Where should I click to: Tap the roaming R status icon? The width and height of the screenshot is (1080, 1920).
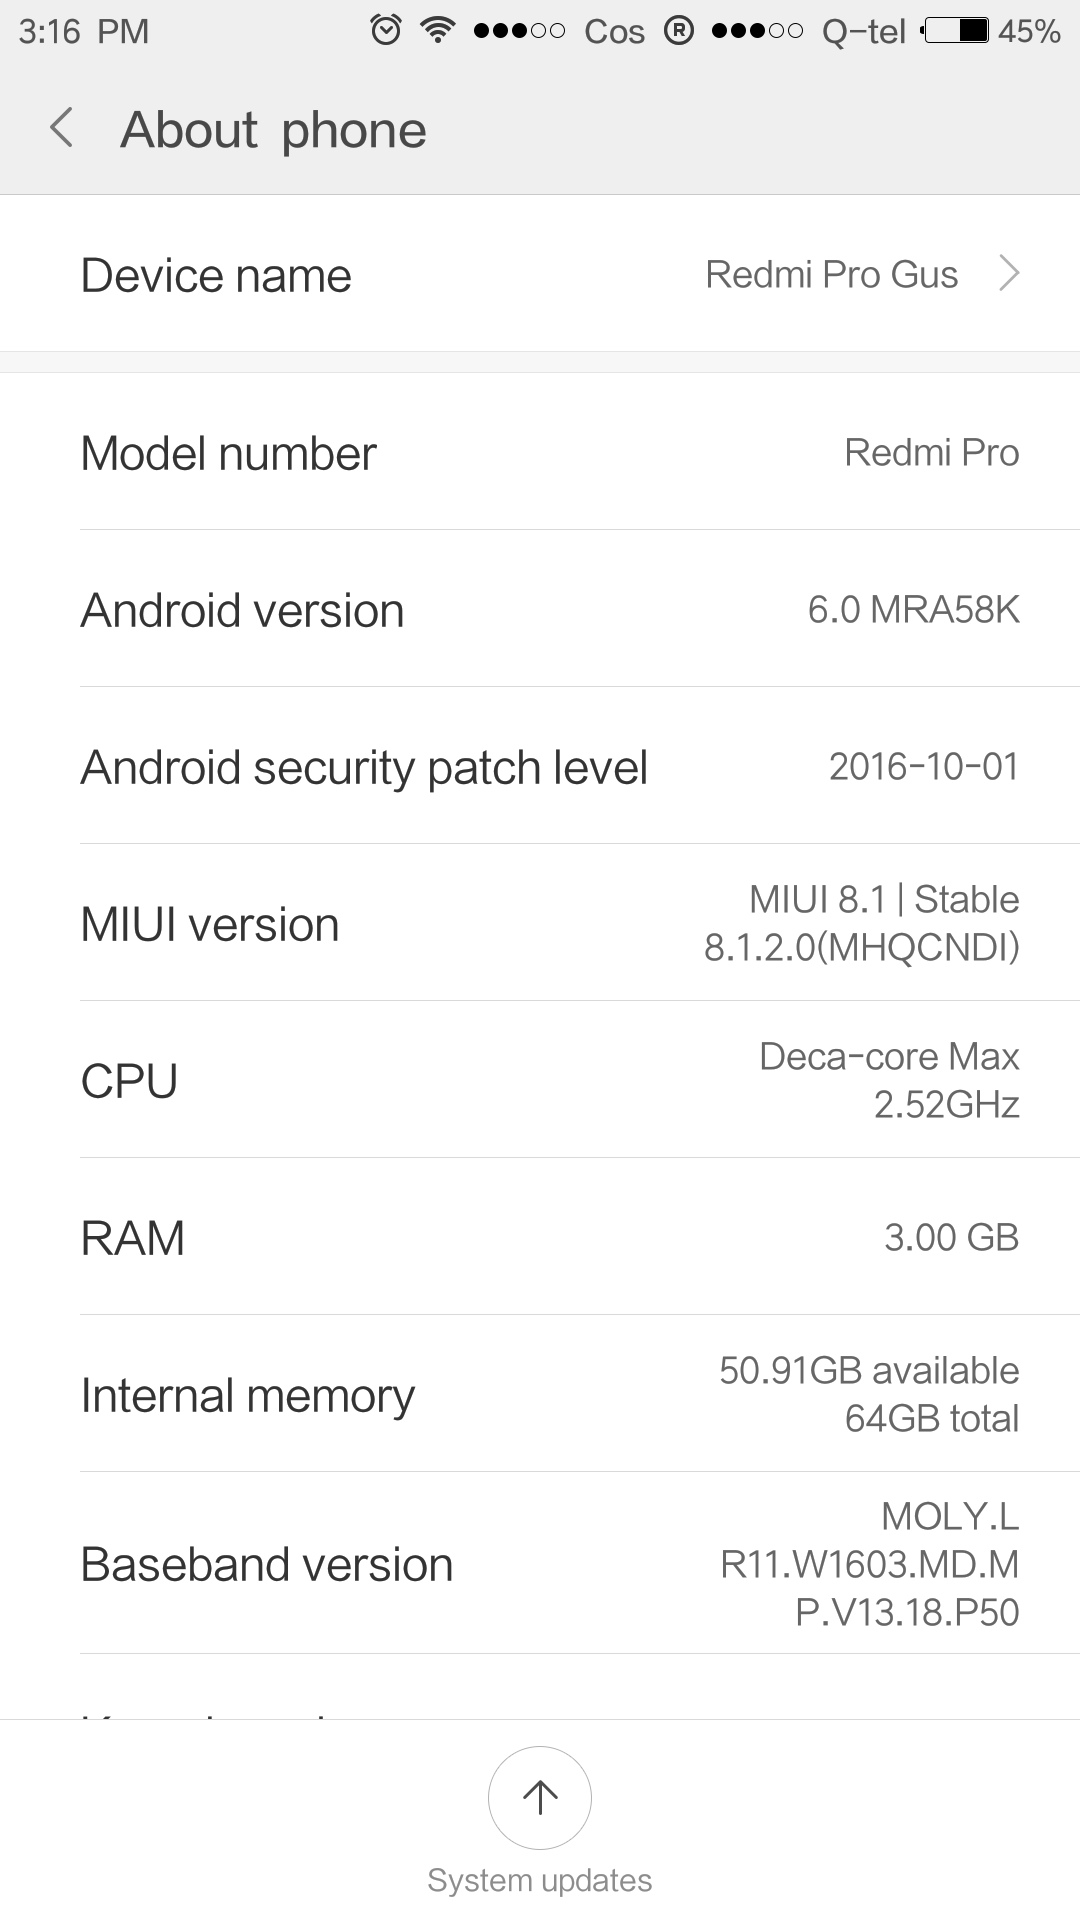point(679,31)
